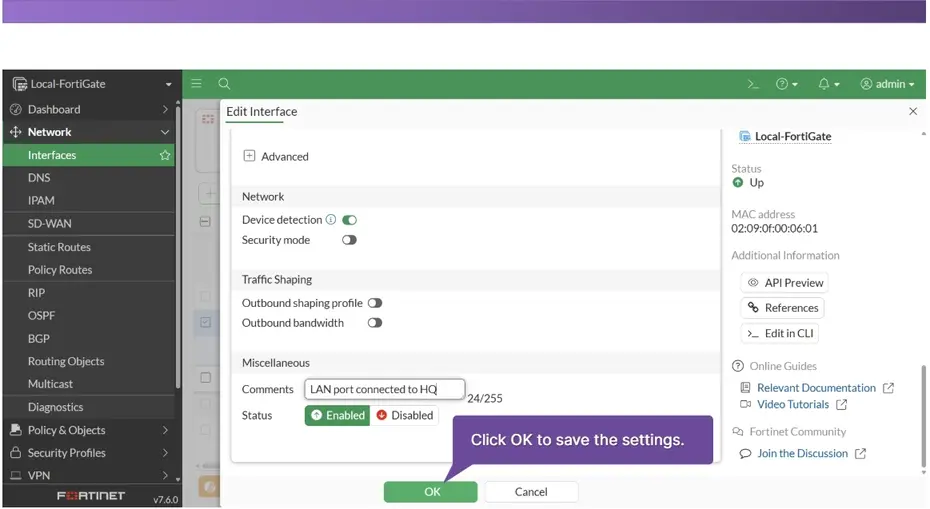Viewport: 930px width, 509px height.
Task: Click the right panel vertical scrollbar
Action: pyautogui.click(x=923, y=416)
